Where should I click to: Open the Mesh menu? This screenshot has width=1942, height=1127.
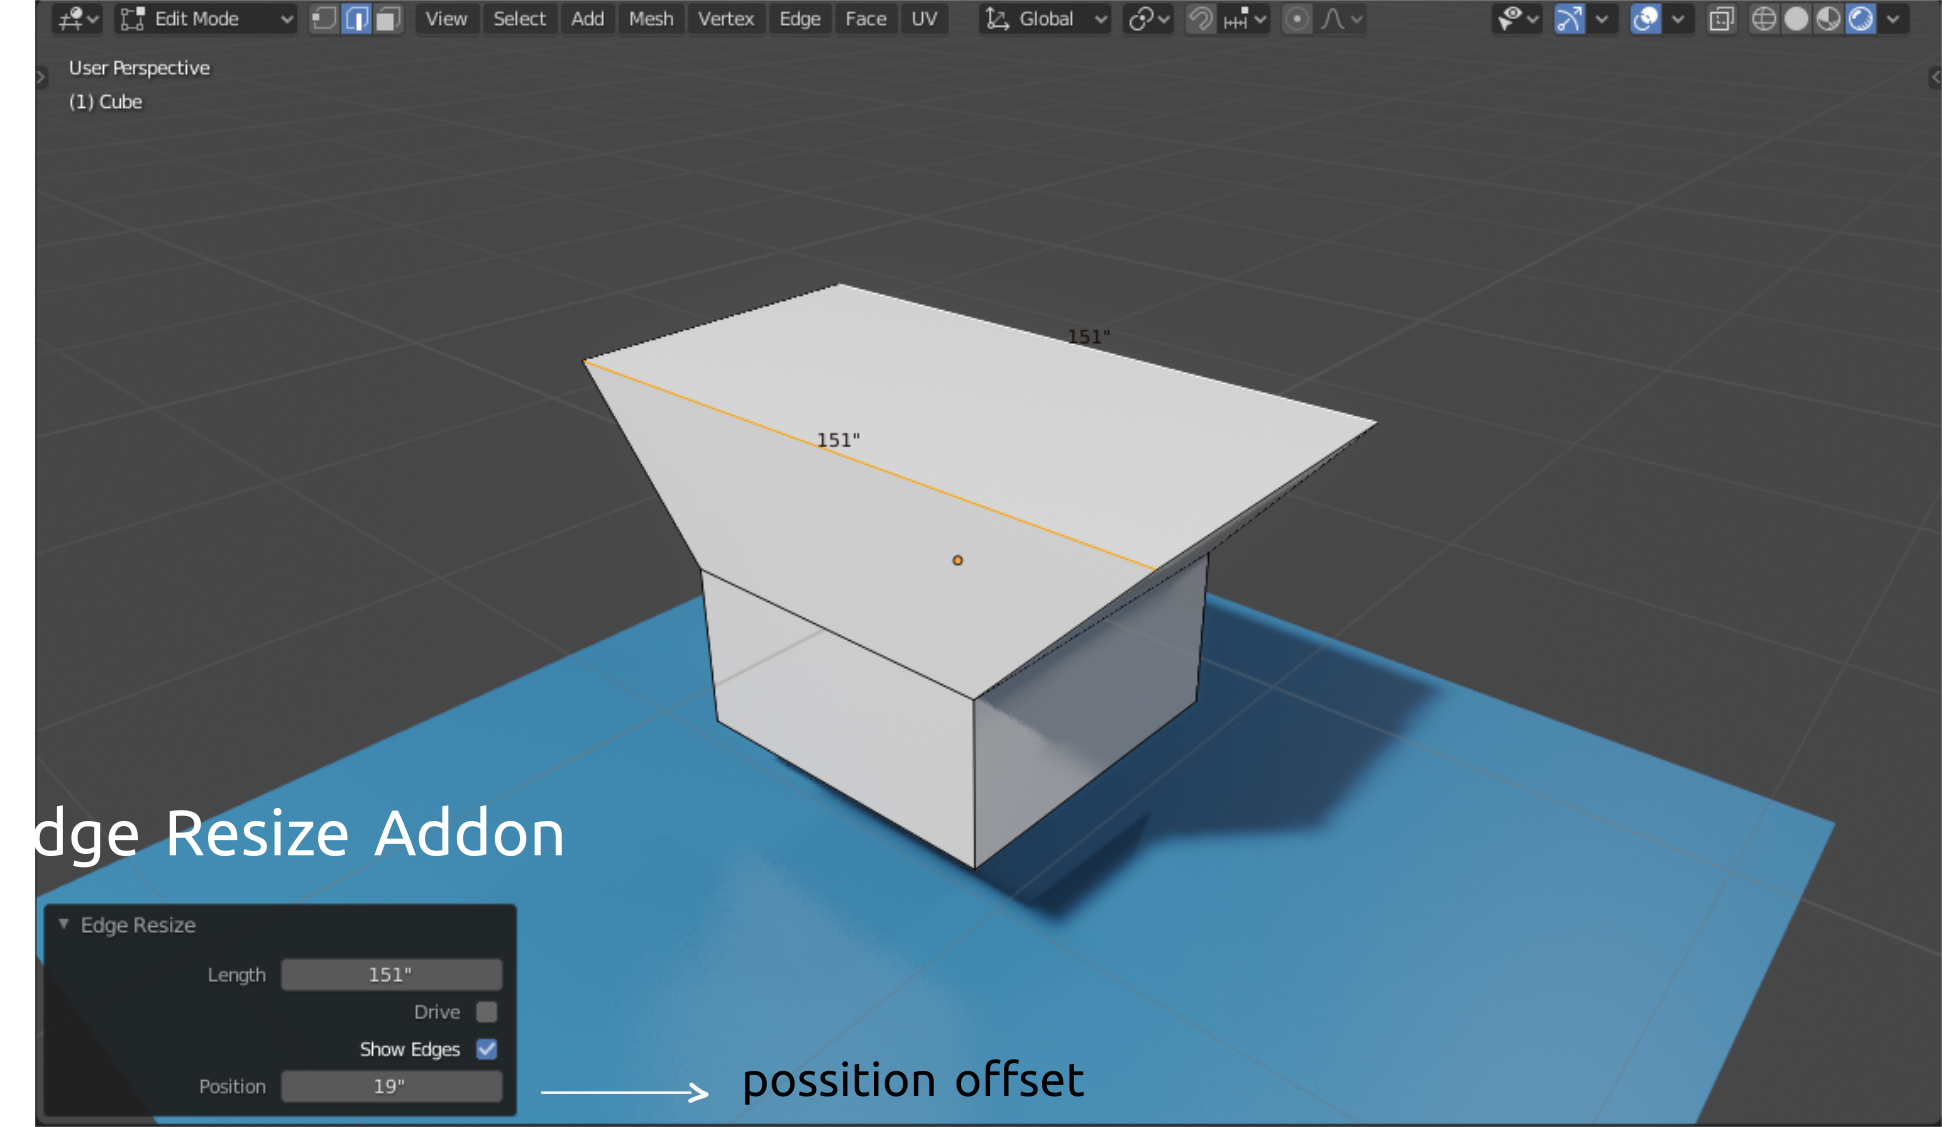651,19
